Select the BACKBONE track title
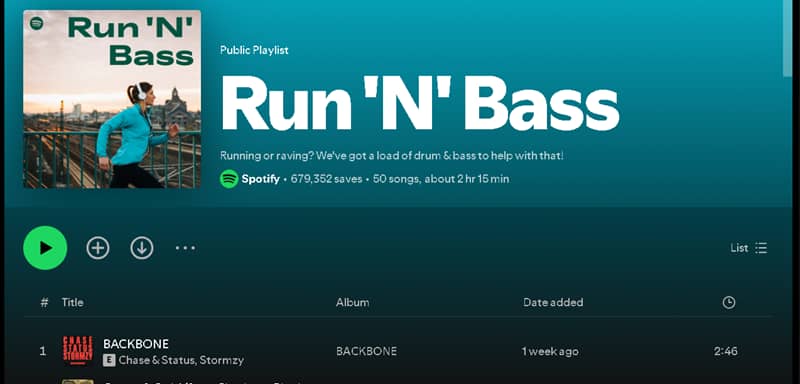The height and width of the screenshot is (384, 800). (x=136, y=344)
